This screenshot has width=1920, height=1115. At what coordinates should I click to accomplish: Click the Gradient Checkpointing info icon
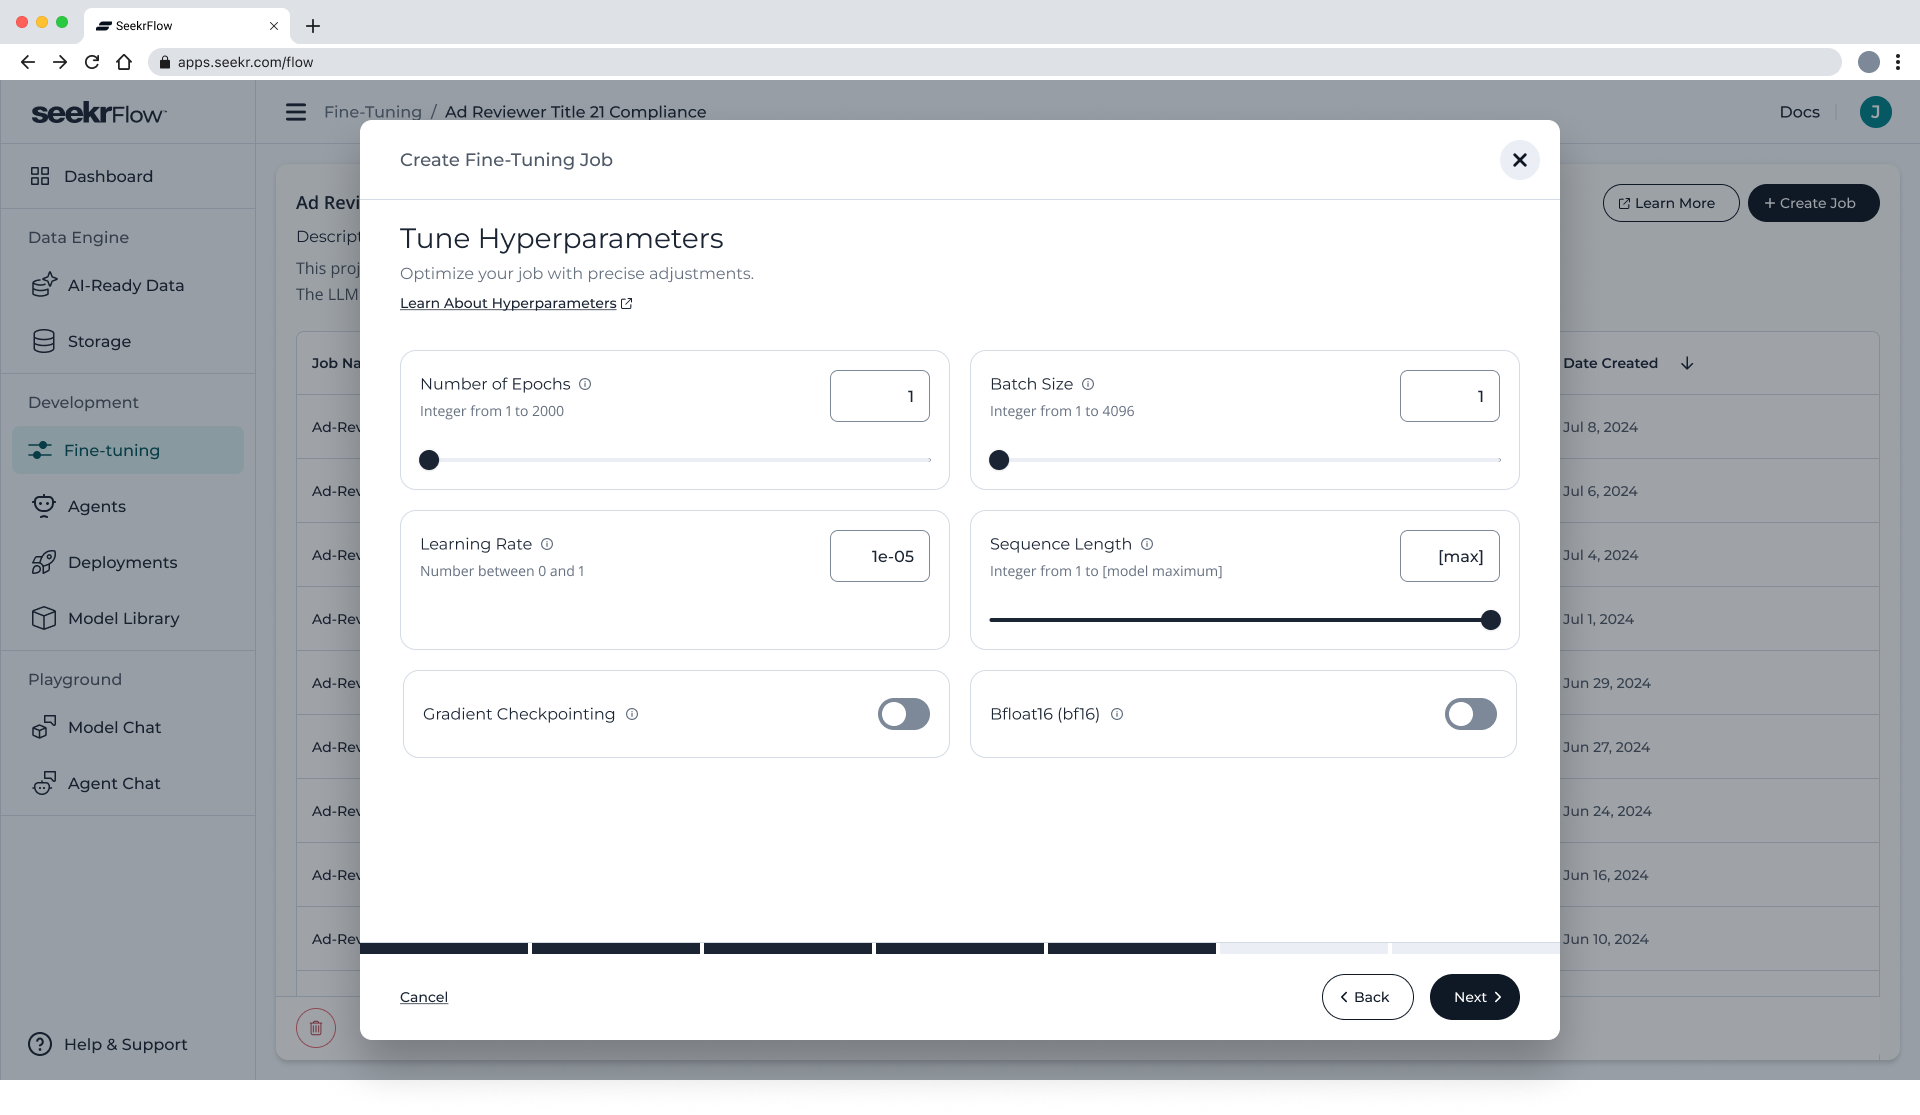coord(632,714)
